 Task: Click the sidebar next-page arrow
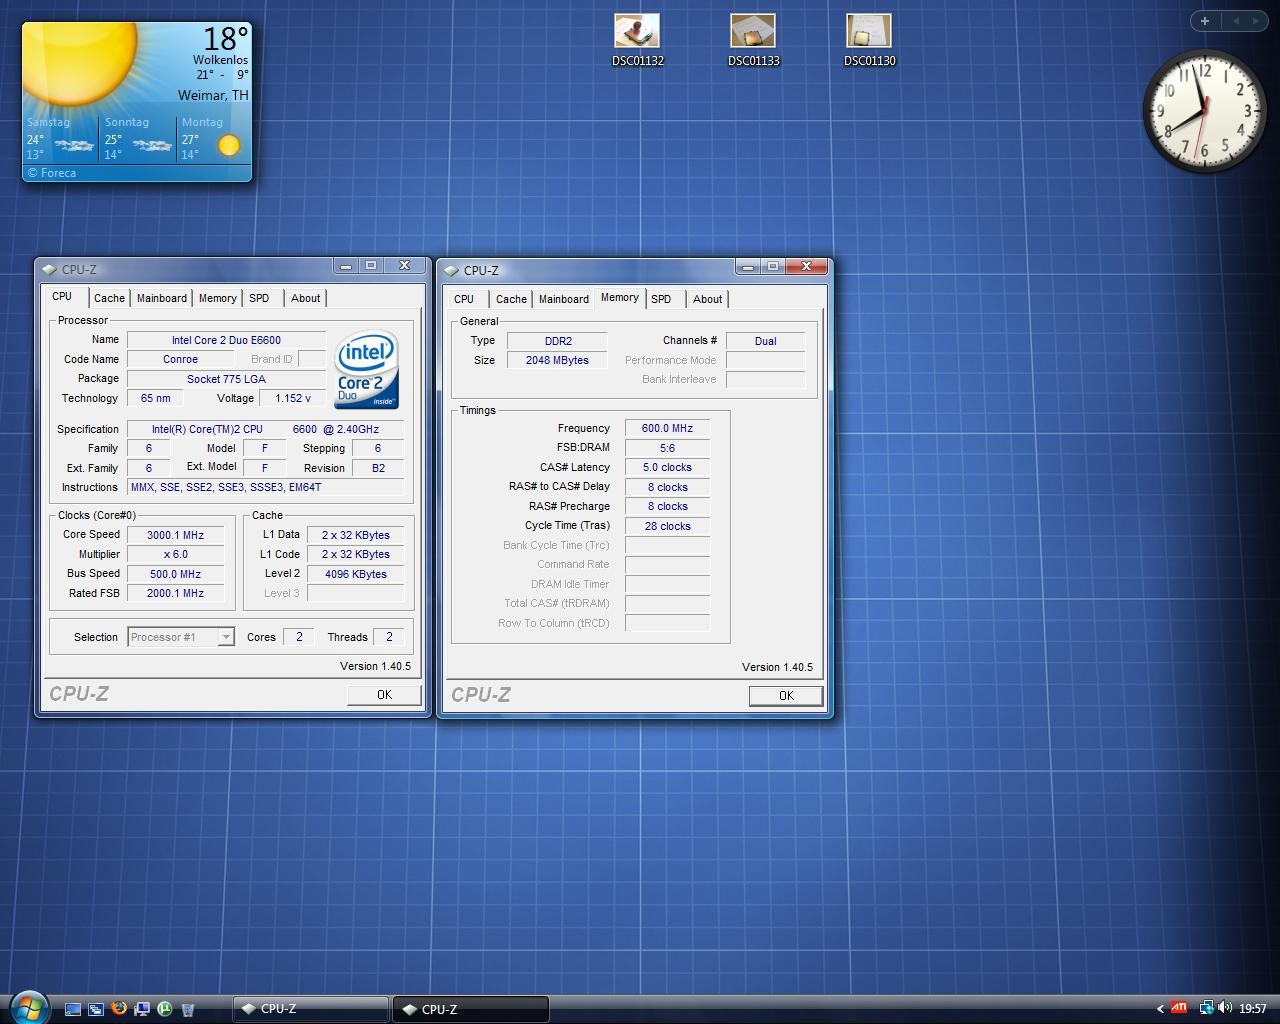(x=1255, y=21)
